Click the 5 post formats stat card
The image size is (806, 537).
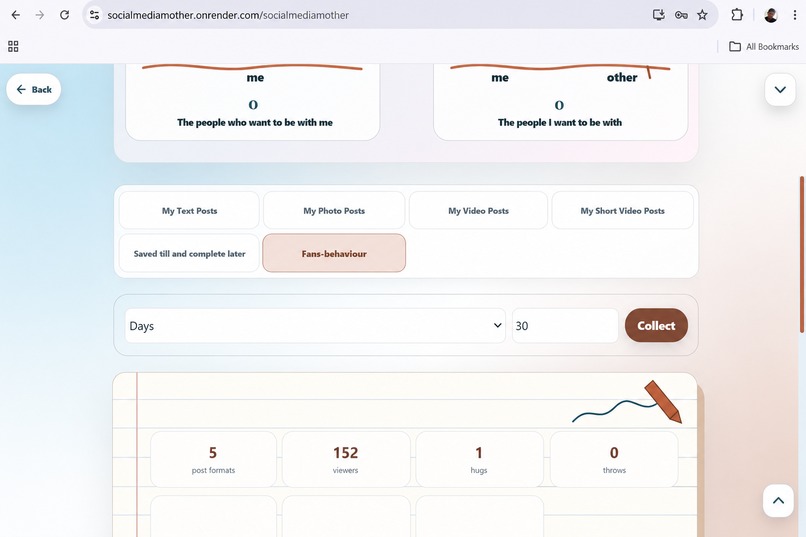[213, 459]
